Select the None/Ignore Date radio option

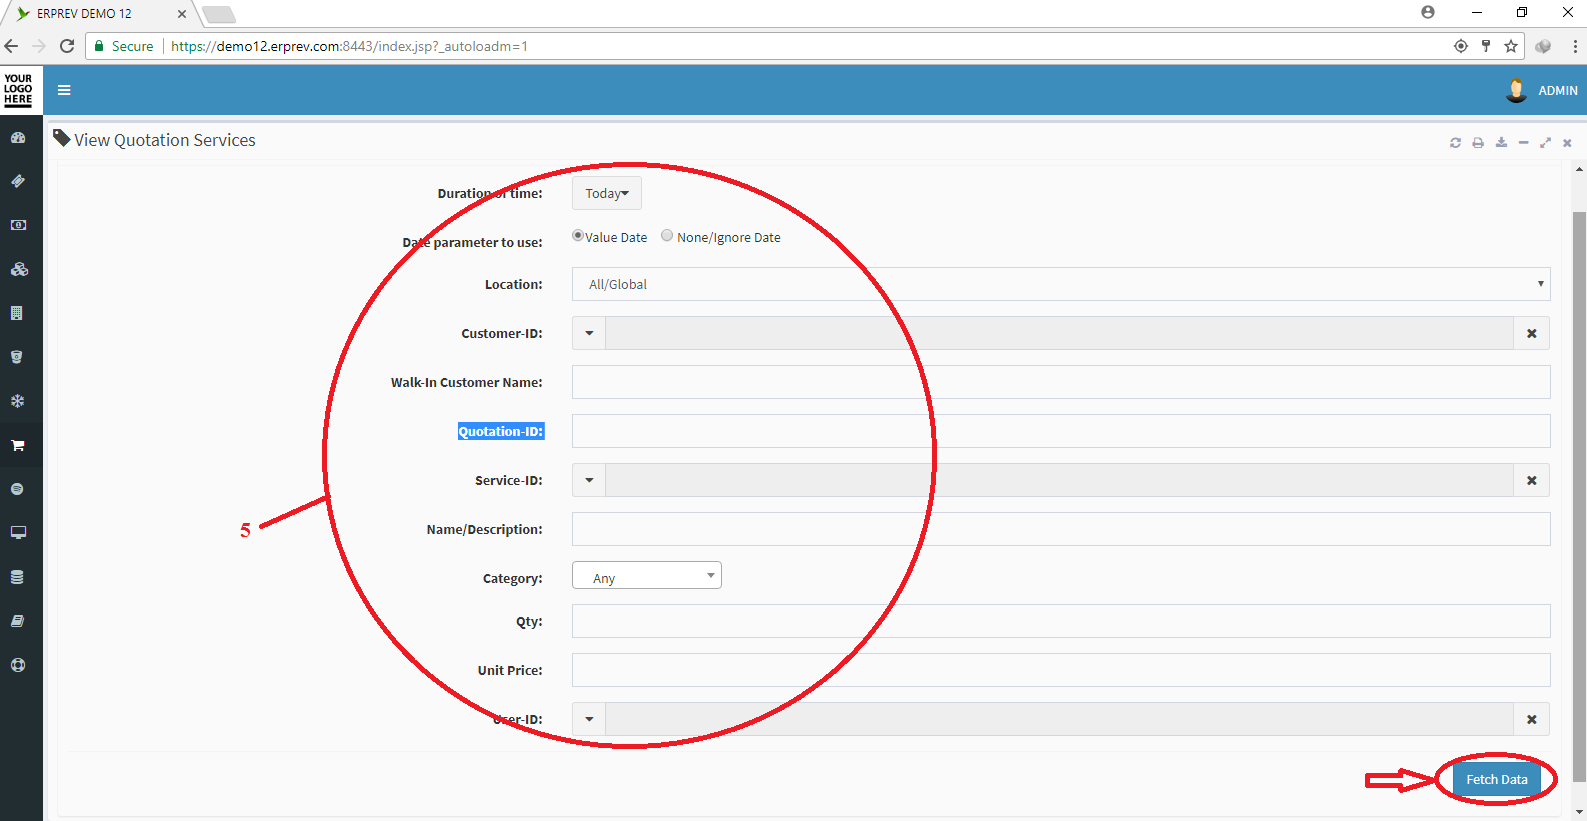coord(667,236)
